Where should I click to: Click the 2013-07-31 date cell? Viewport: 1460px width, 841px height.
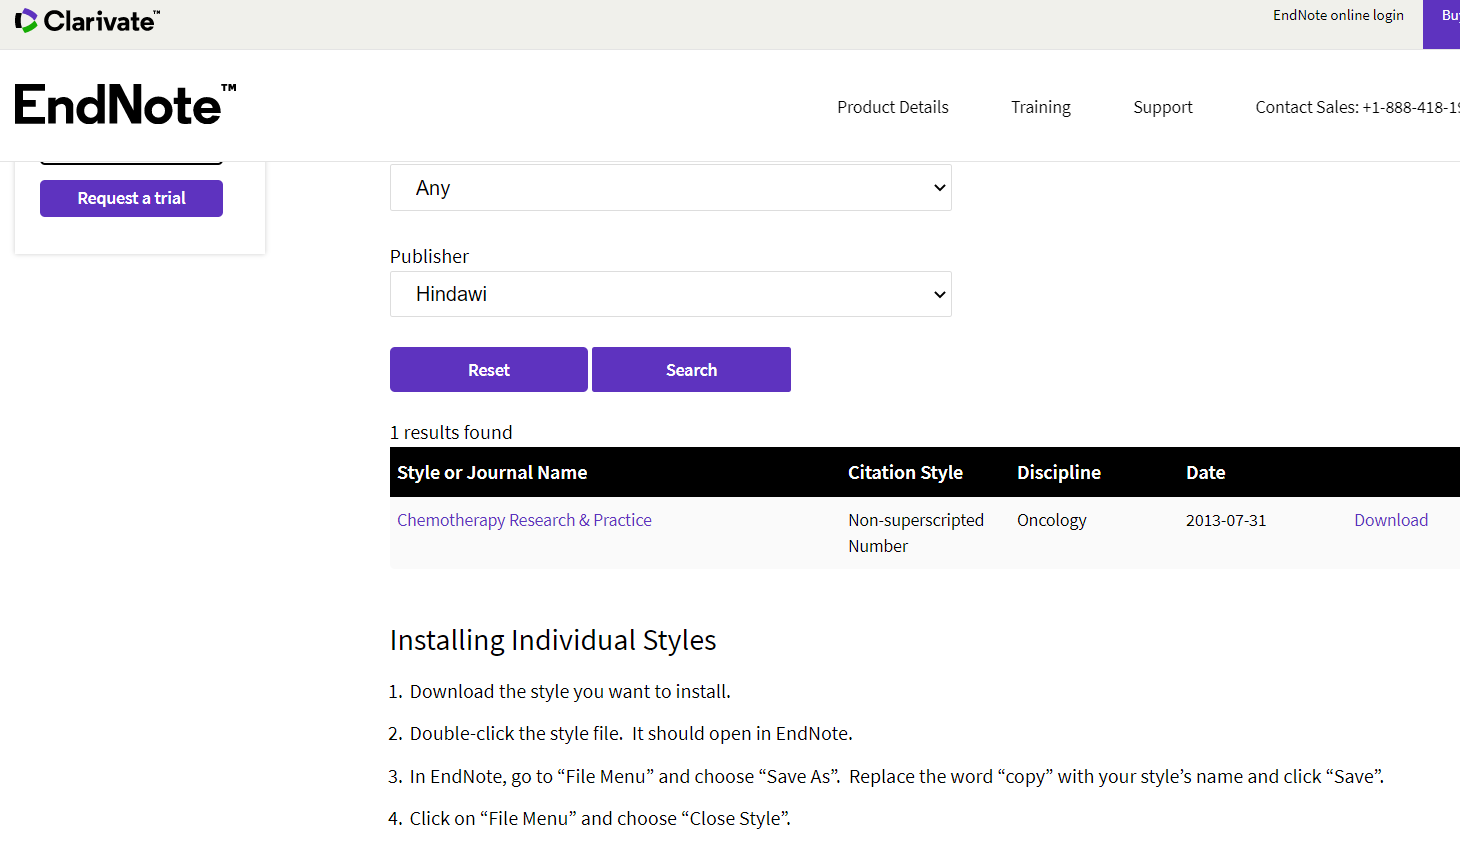(1226, 520)
